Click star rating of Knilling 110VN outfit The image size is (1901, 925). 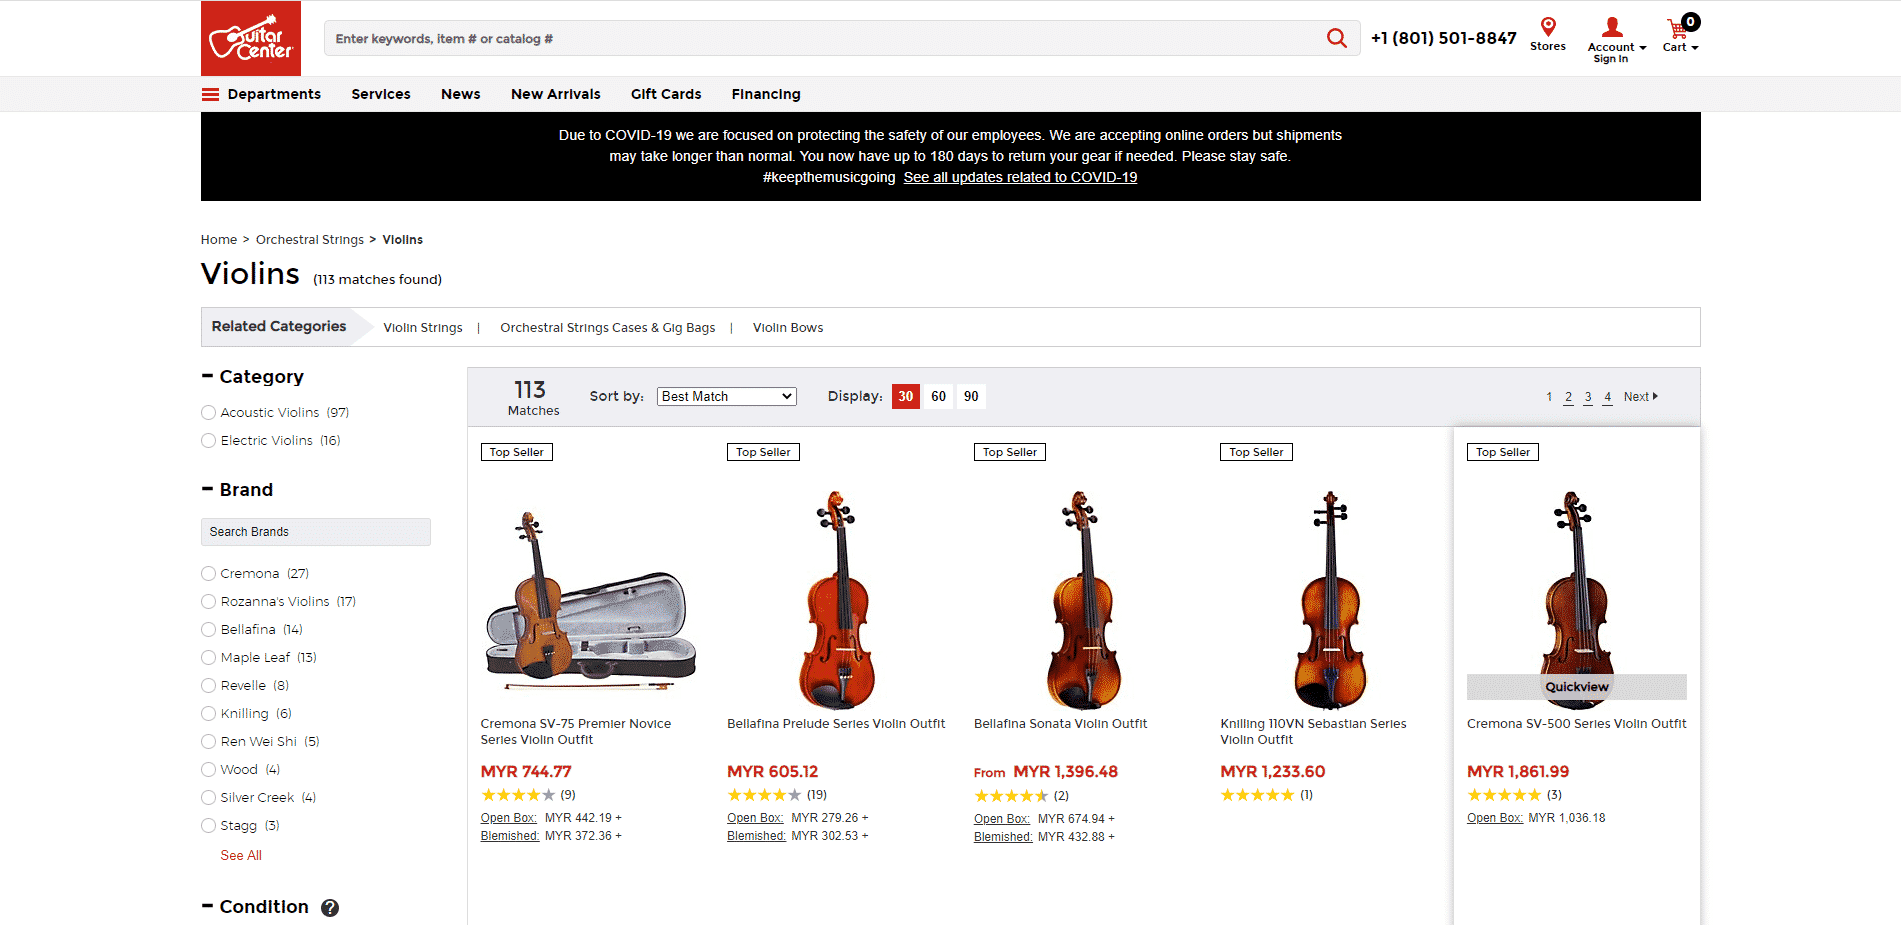click(x=1257, y=795)
